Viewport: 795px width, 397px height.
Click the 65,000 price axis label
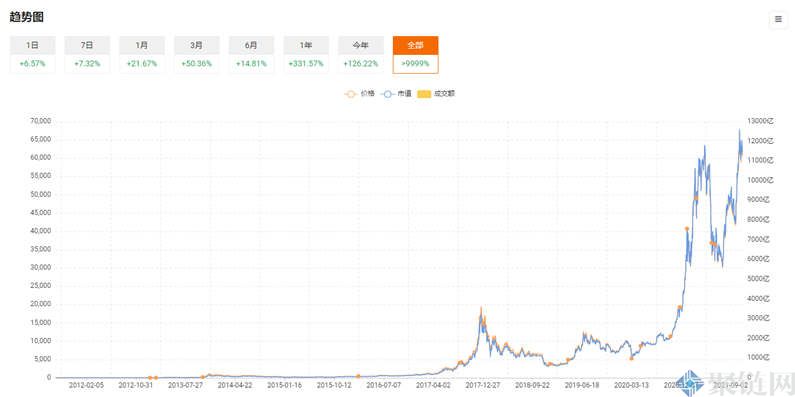42,139
